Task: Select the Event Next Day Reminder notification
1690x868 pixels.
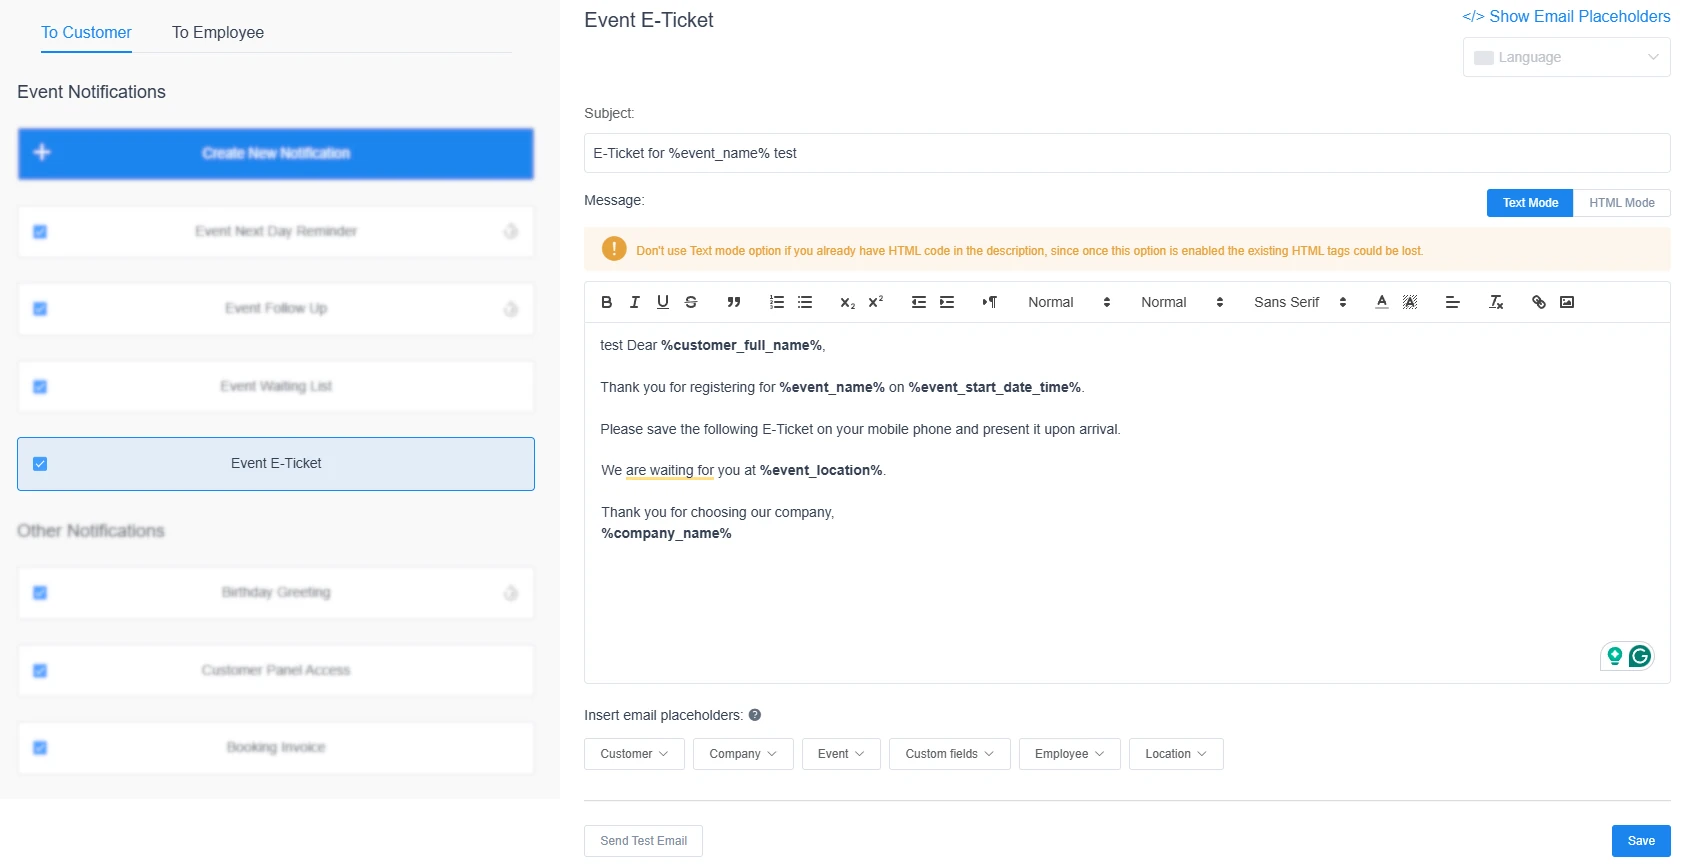Action: point(276,232)
